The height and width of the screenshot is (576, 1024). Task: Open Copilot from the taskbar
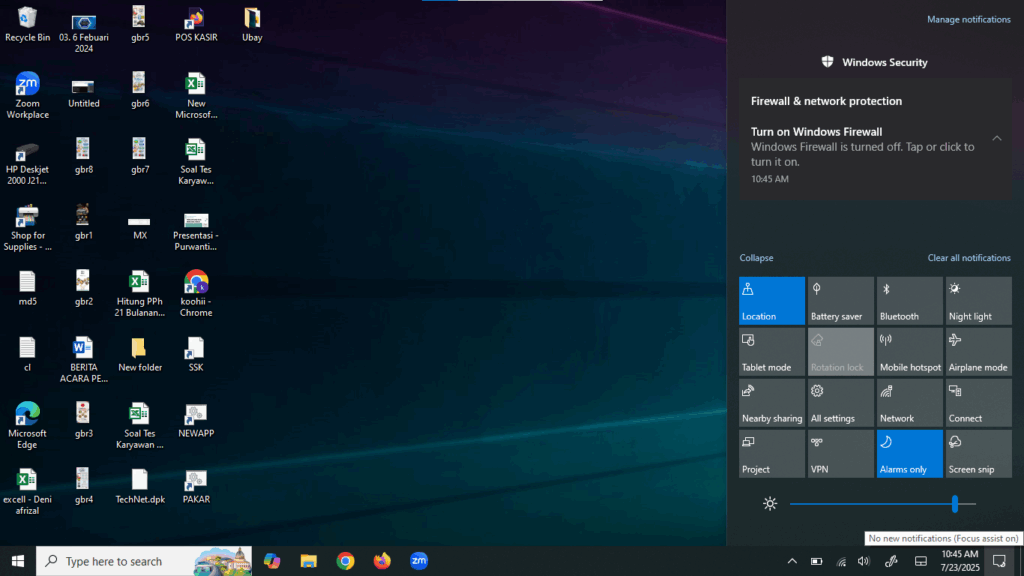pyautogui.click(x=272, y=561)
